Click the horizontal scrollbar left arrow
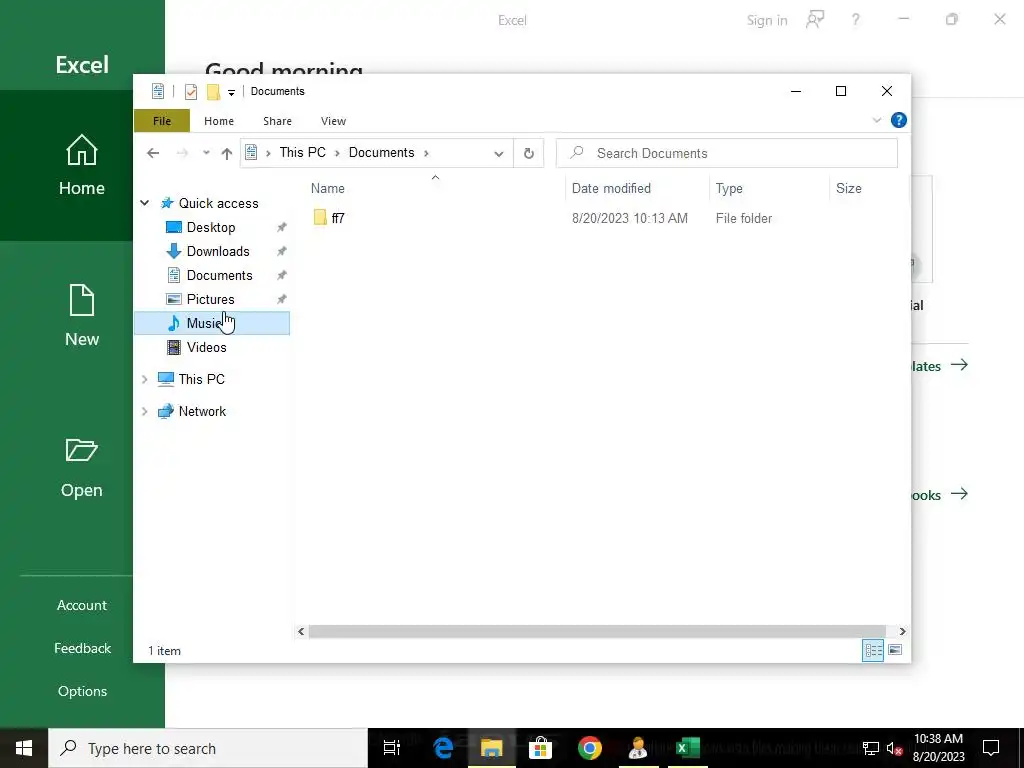This screenshot has height=768, width=1024. (301, 632)
